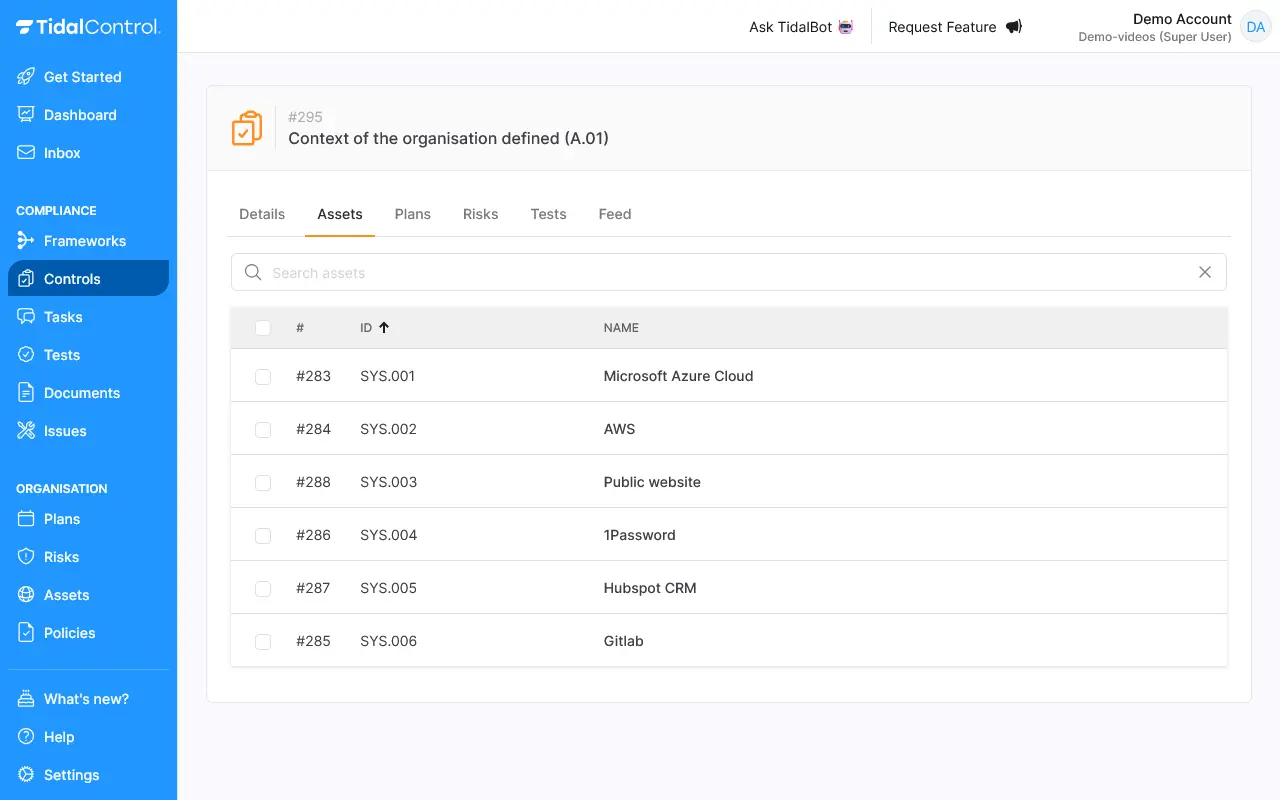Click number #288 cell
The width and height of the screenshot is (1280, 800).
pyautogui.click(x=313, y=482)
